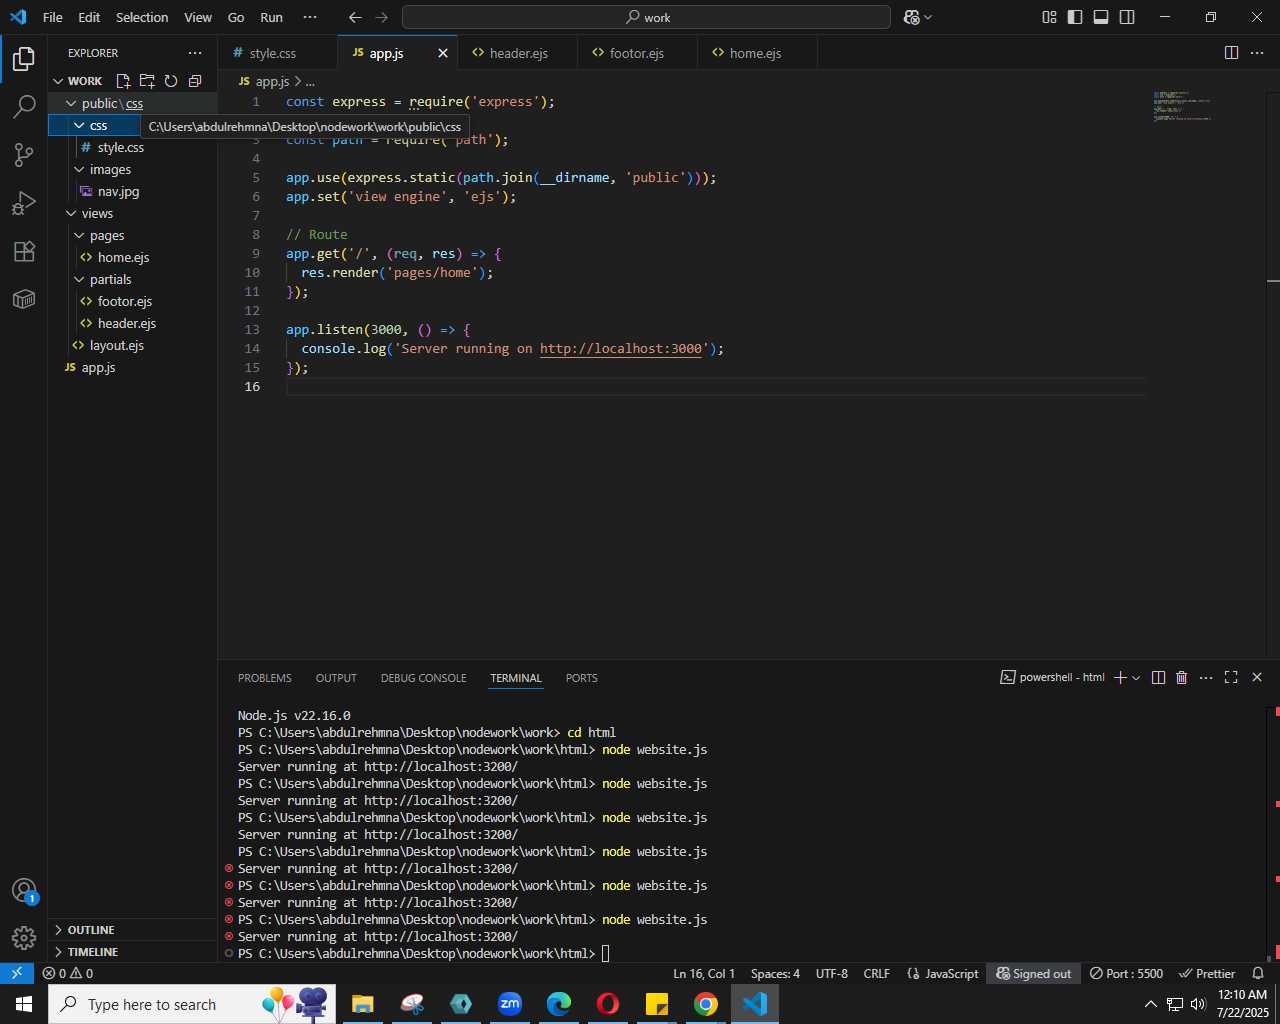Go back with the navigation arrow
Viewport: 1280px width, 1024px height.
[355, 17]
